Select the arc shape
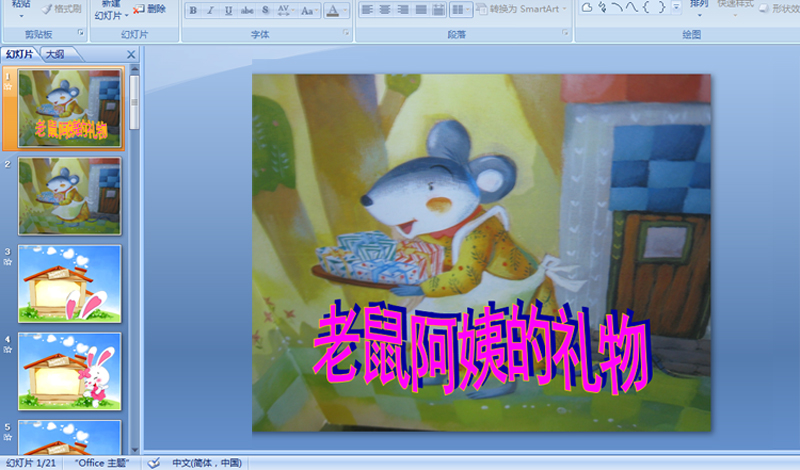The width and height of the screenshot is (800, 470). coord(617,7)
